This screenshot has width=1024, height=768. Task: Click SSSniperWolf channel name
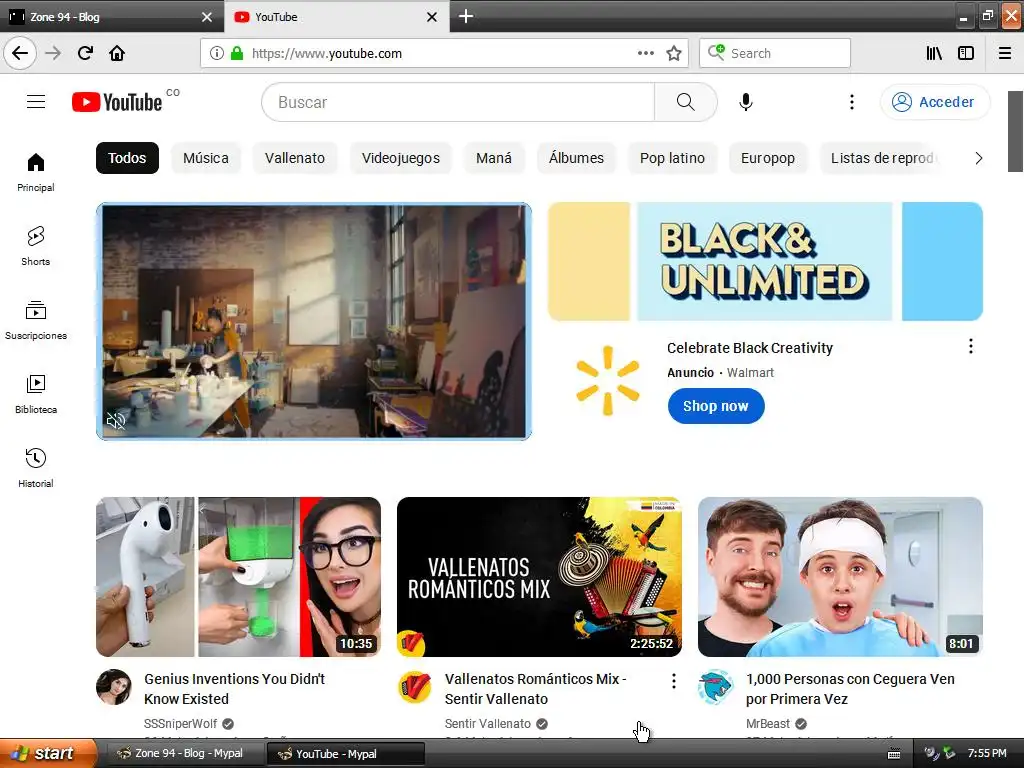[x=180, y=724]
